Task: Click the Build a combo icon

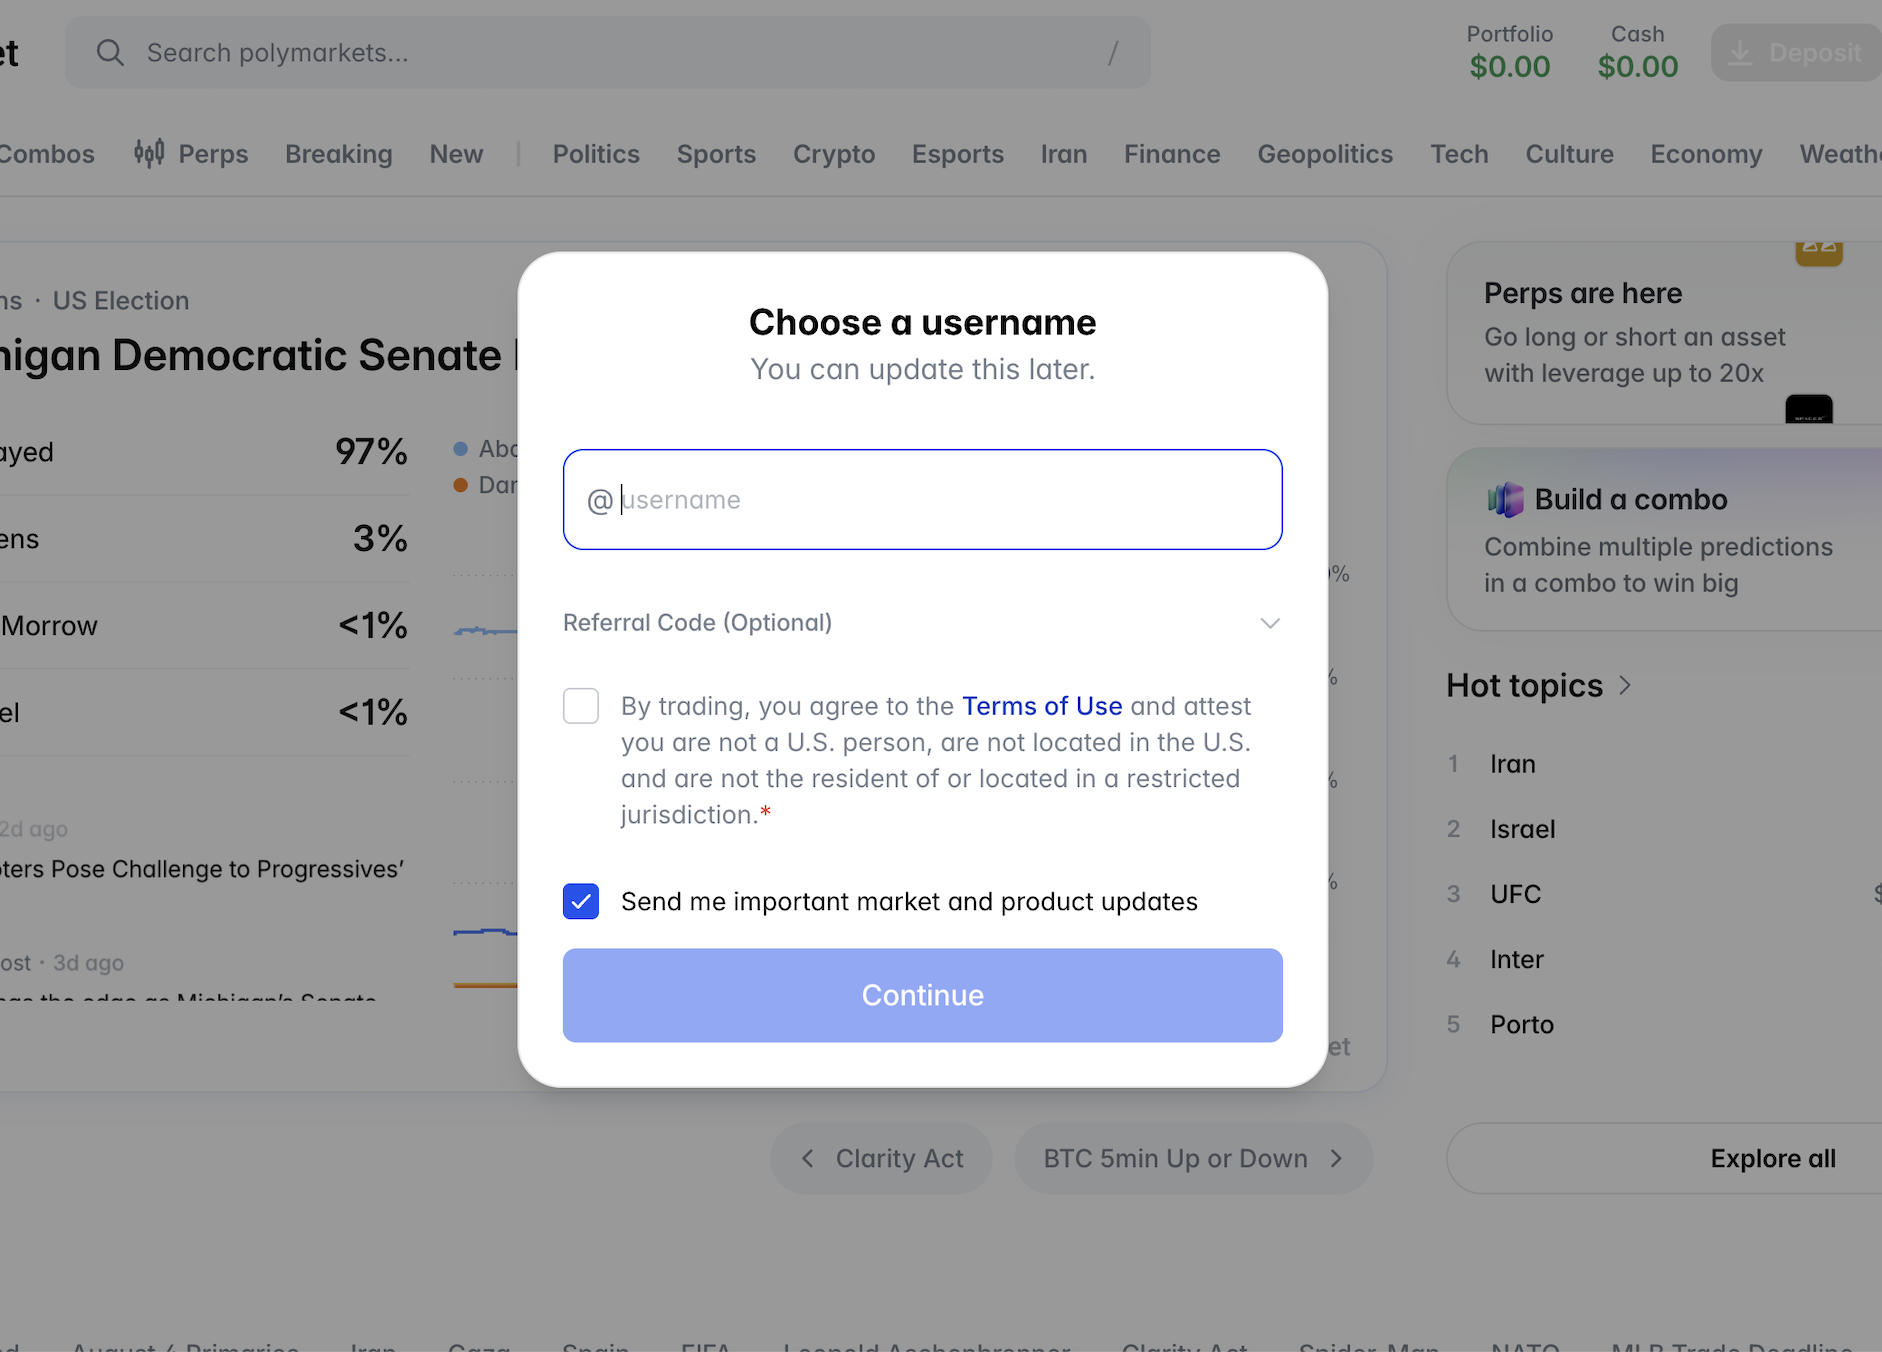Action: pyautogui.click(x=1505, y=499)
